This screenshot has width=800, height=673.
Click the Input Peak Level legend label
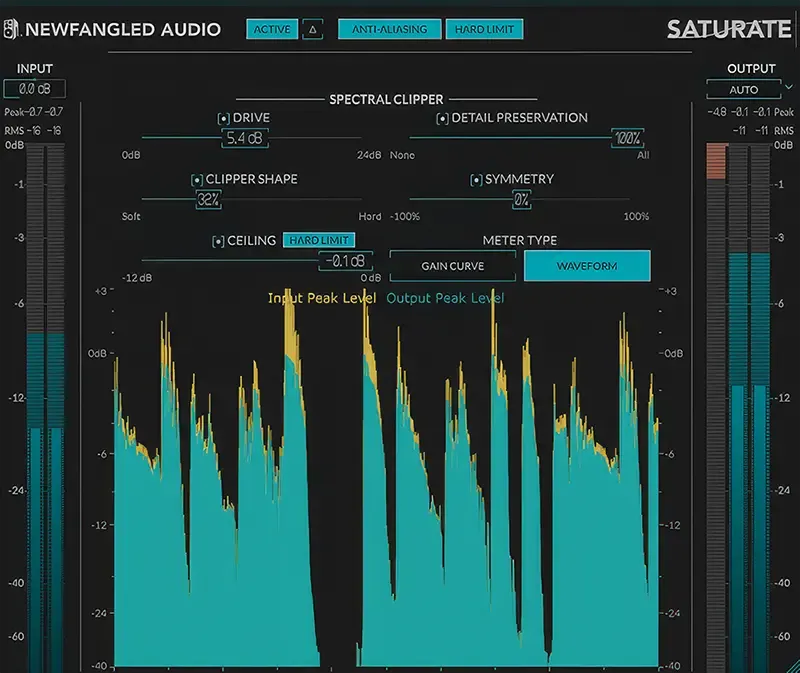322,298
